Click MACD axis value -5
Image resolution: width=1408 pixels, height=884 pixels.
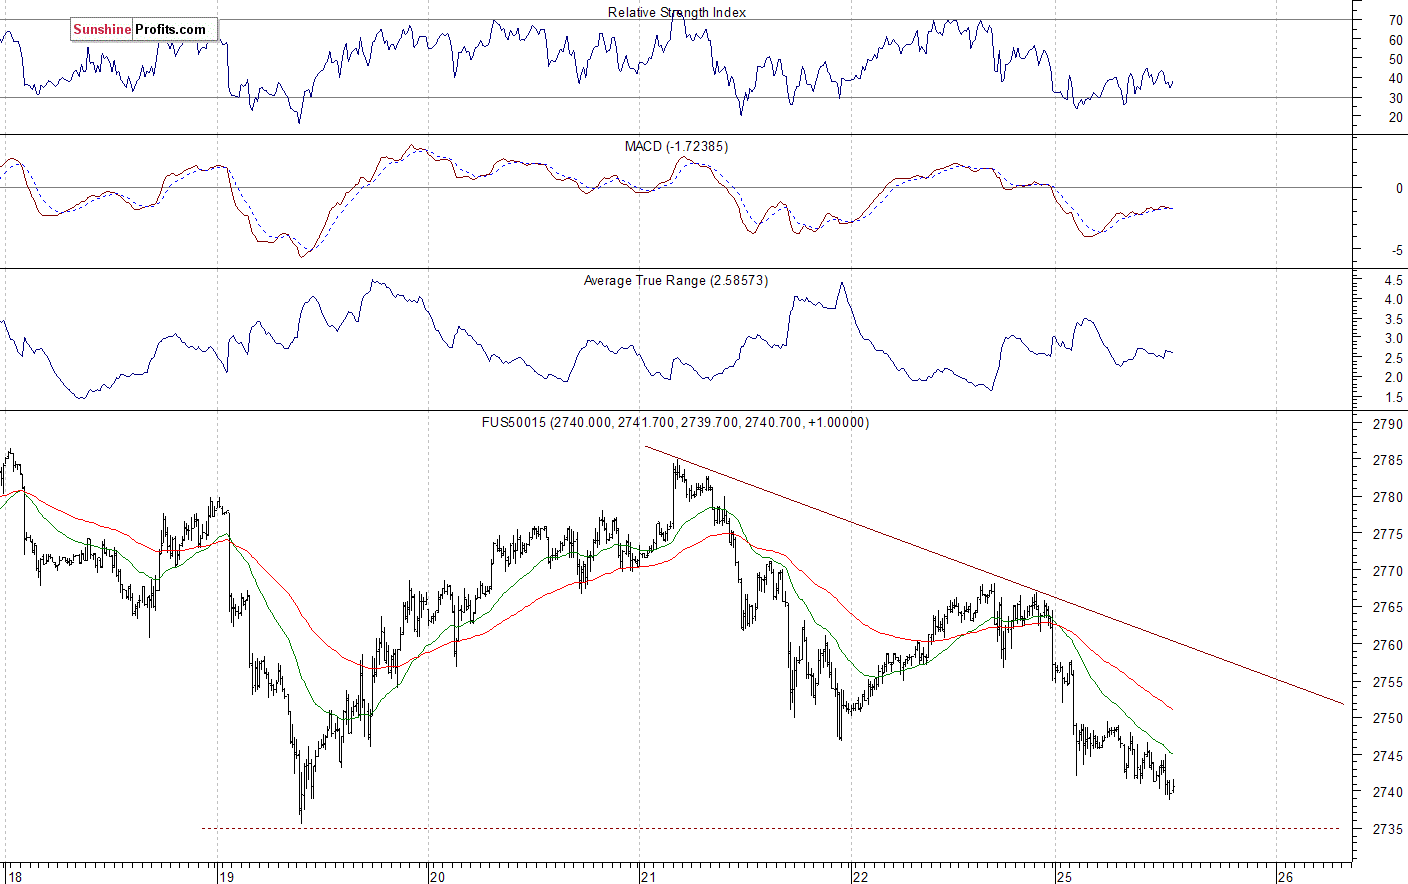pos(1396,250)
